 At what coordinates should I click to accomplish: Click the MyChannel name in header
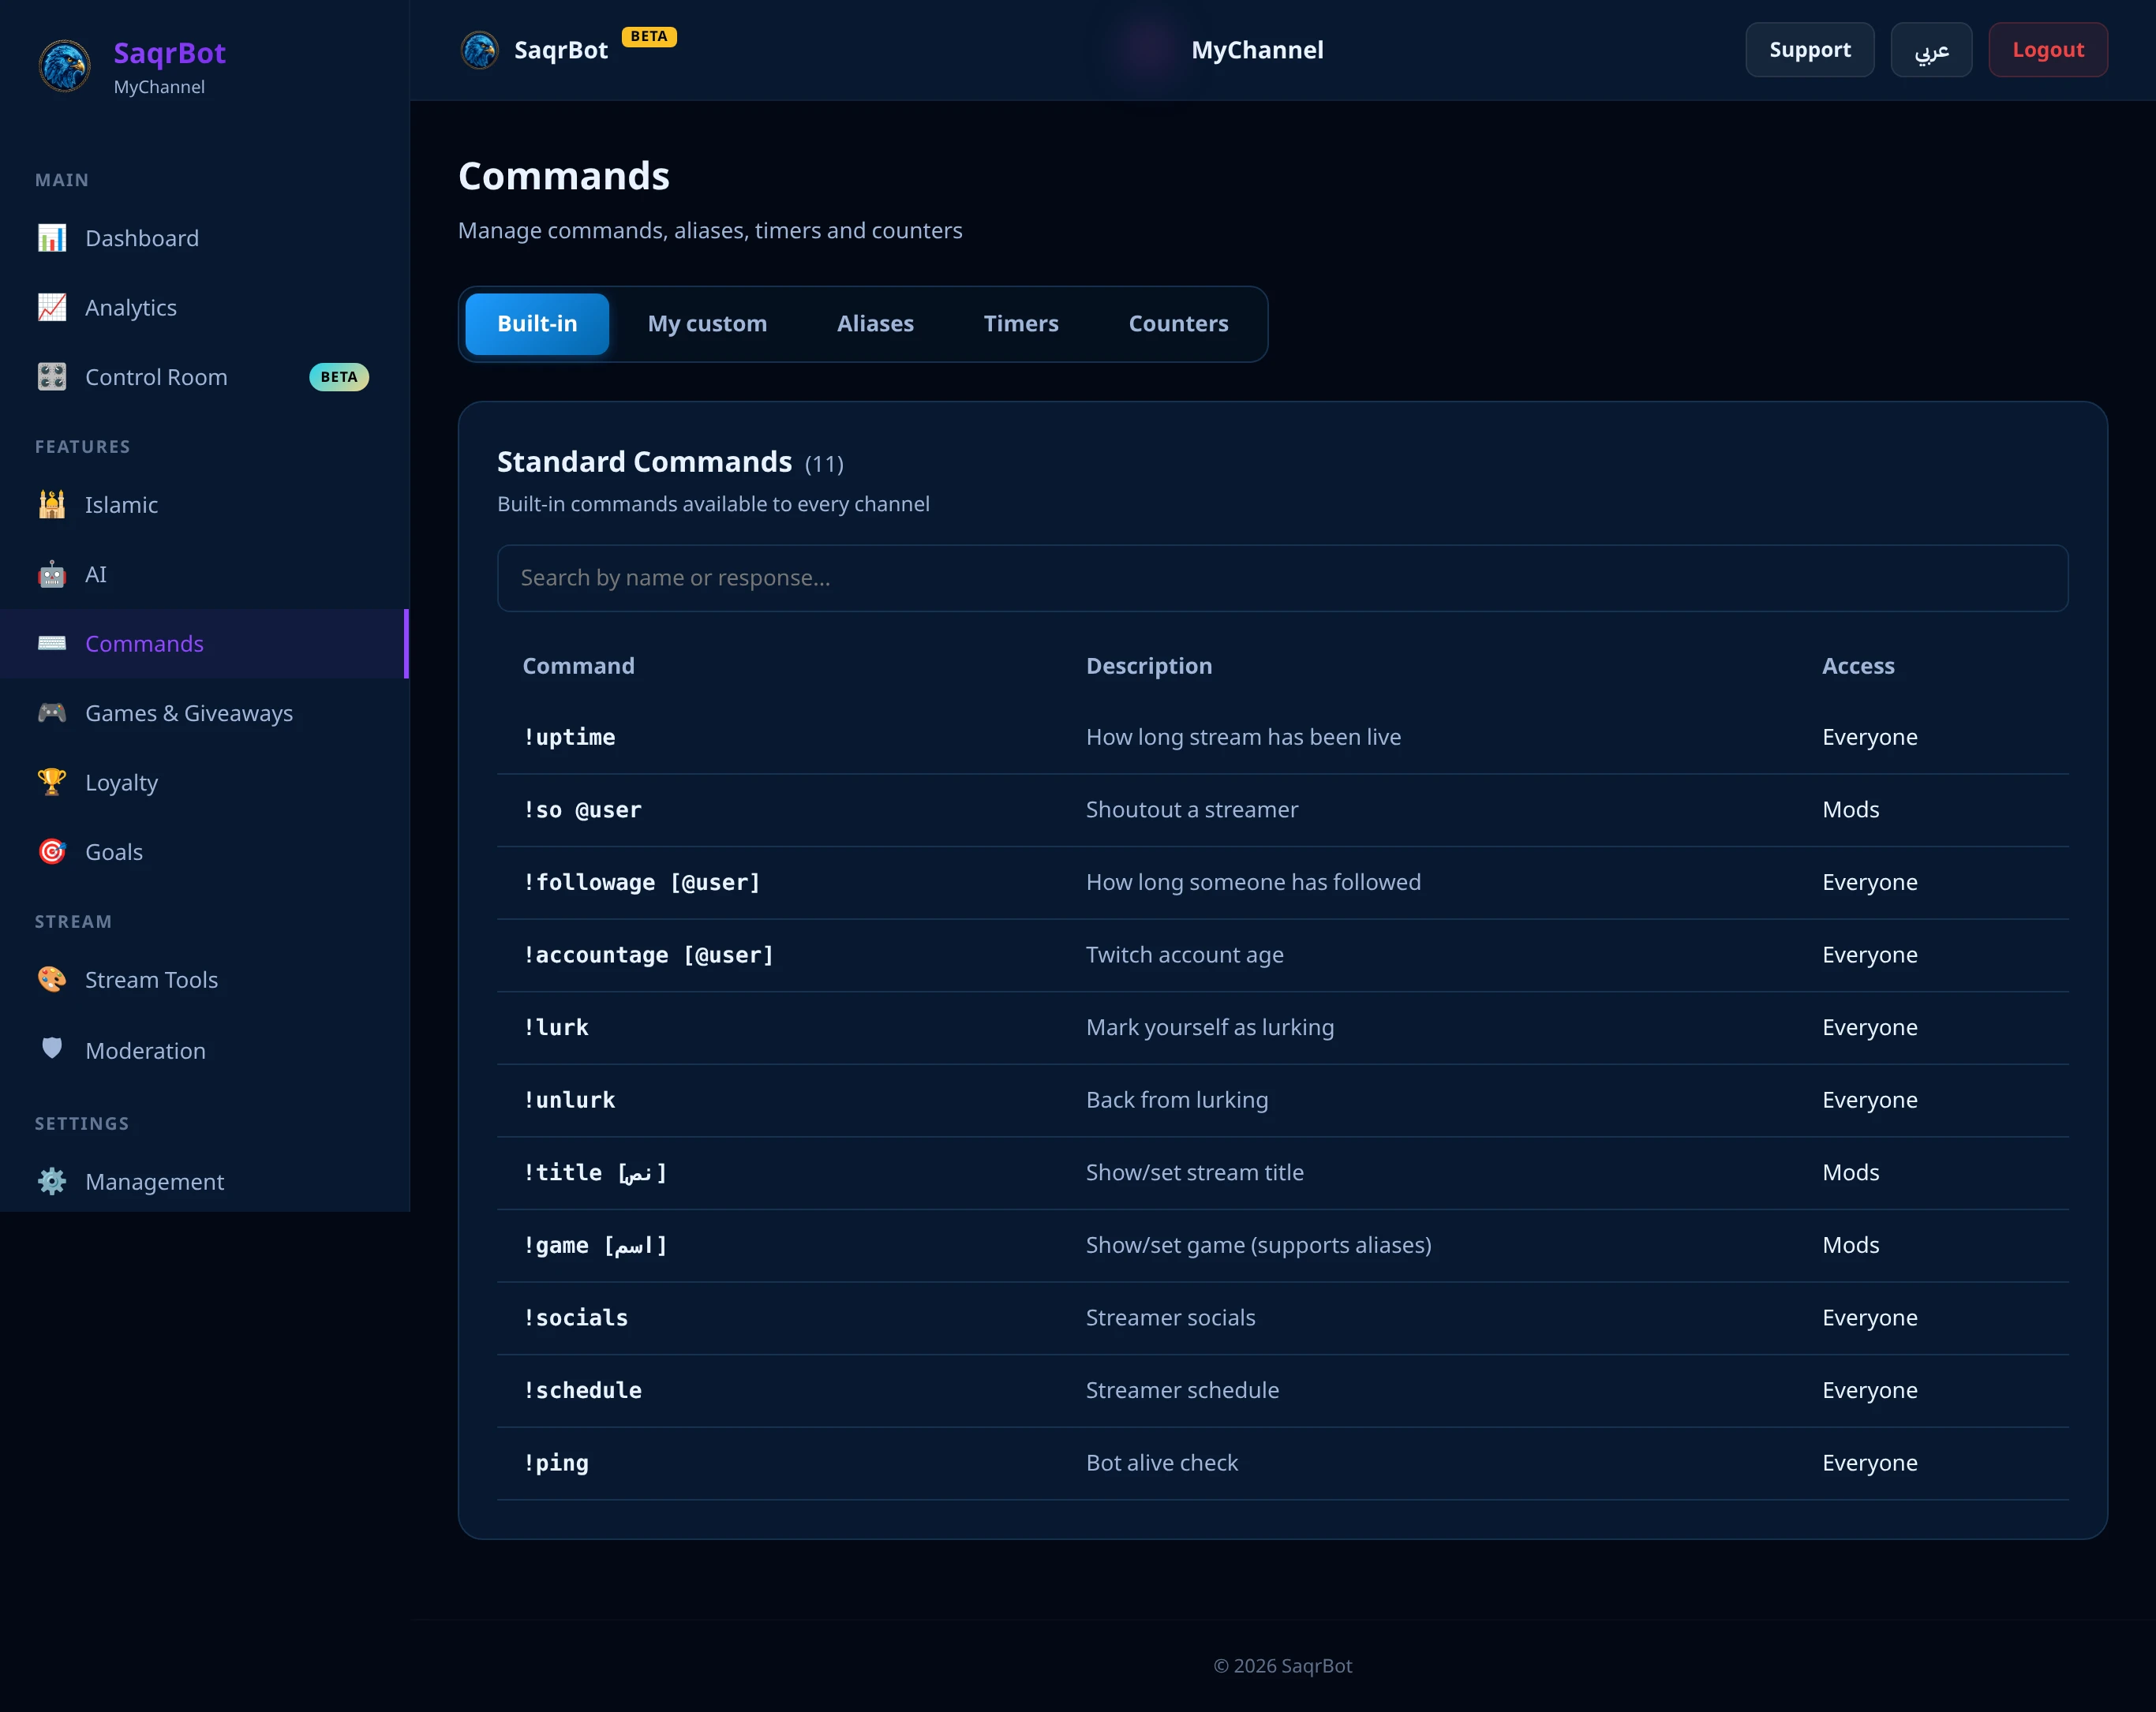tap(1257, 50)
